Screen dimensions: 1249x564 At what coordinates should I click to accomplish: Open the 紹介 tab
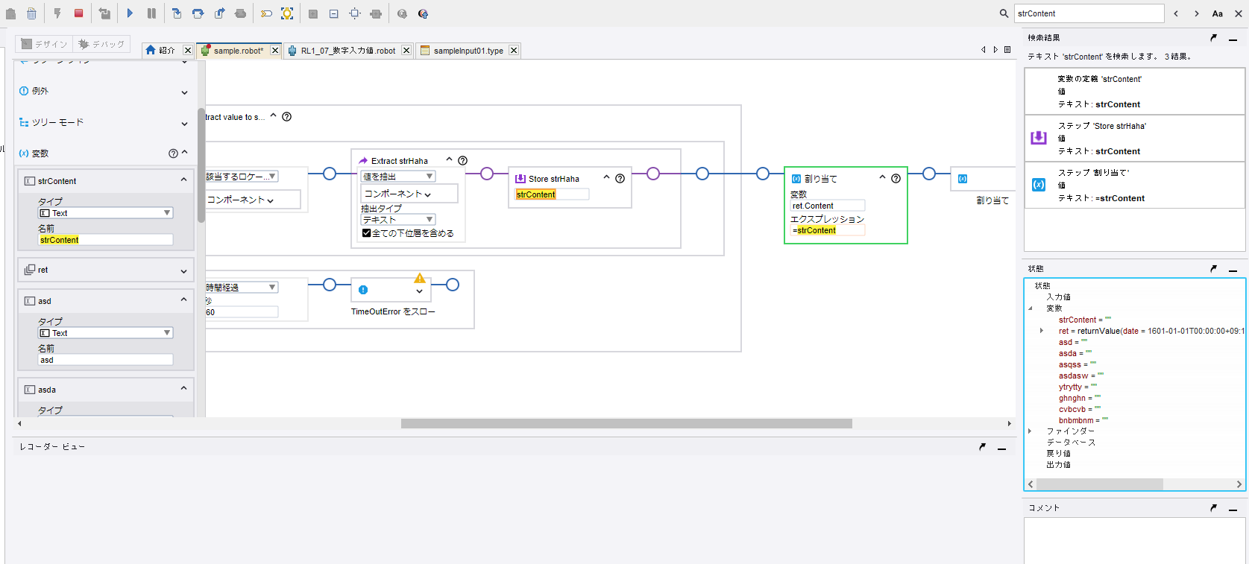[161, 50]
